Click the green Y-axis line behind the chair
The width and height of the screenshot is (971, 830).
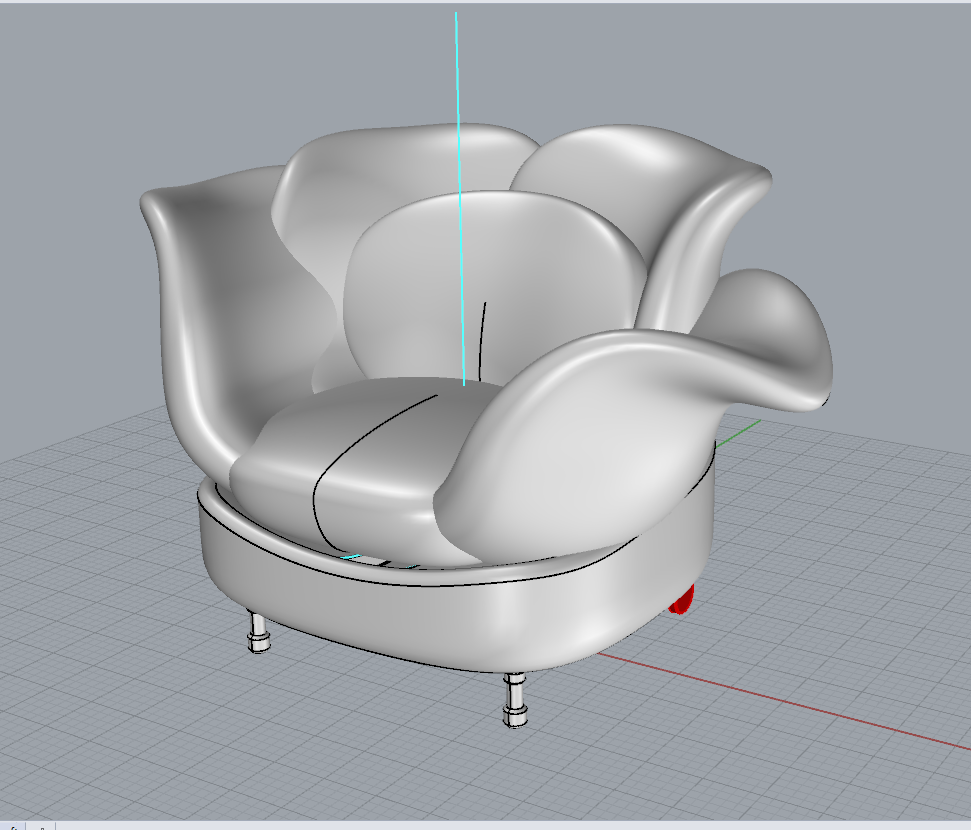point(738,432)
